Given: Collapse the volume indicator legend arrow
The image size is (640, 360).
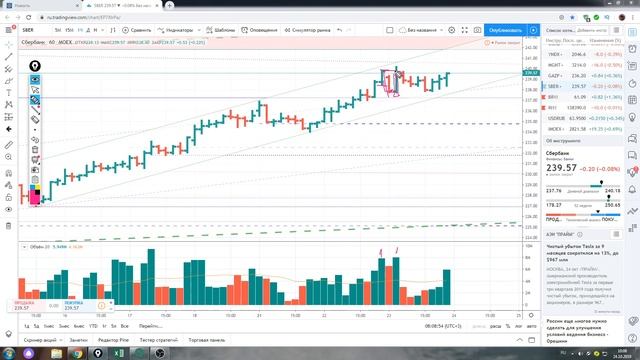Looking at the screenshot, I should (24, 247).
